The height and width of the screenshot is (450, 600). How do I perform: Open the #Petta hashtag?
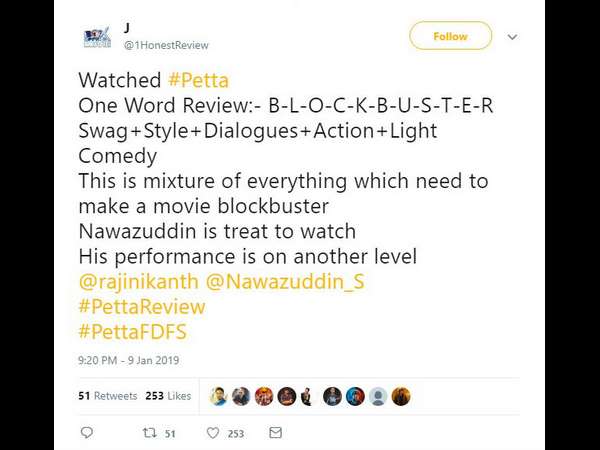tap(198, 80)
